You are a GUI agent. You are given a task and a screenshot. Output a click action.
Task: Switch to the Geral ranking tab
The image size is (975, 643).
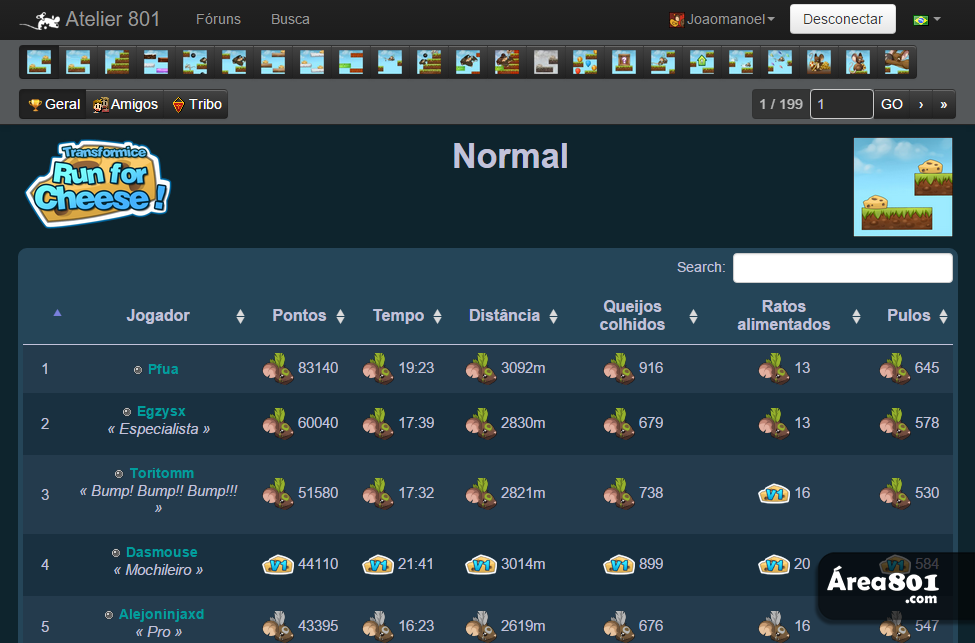(x=54, y=104)
